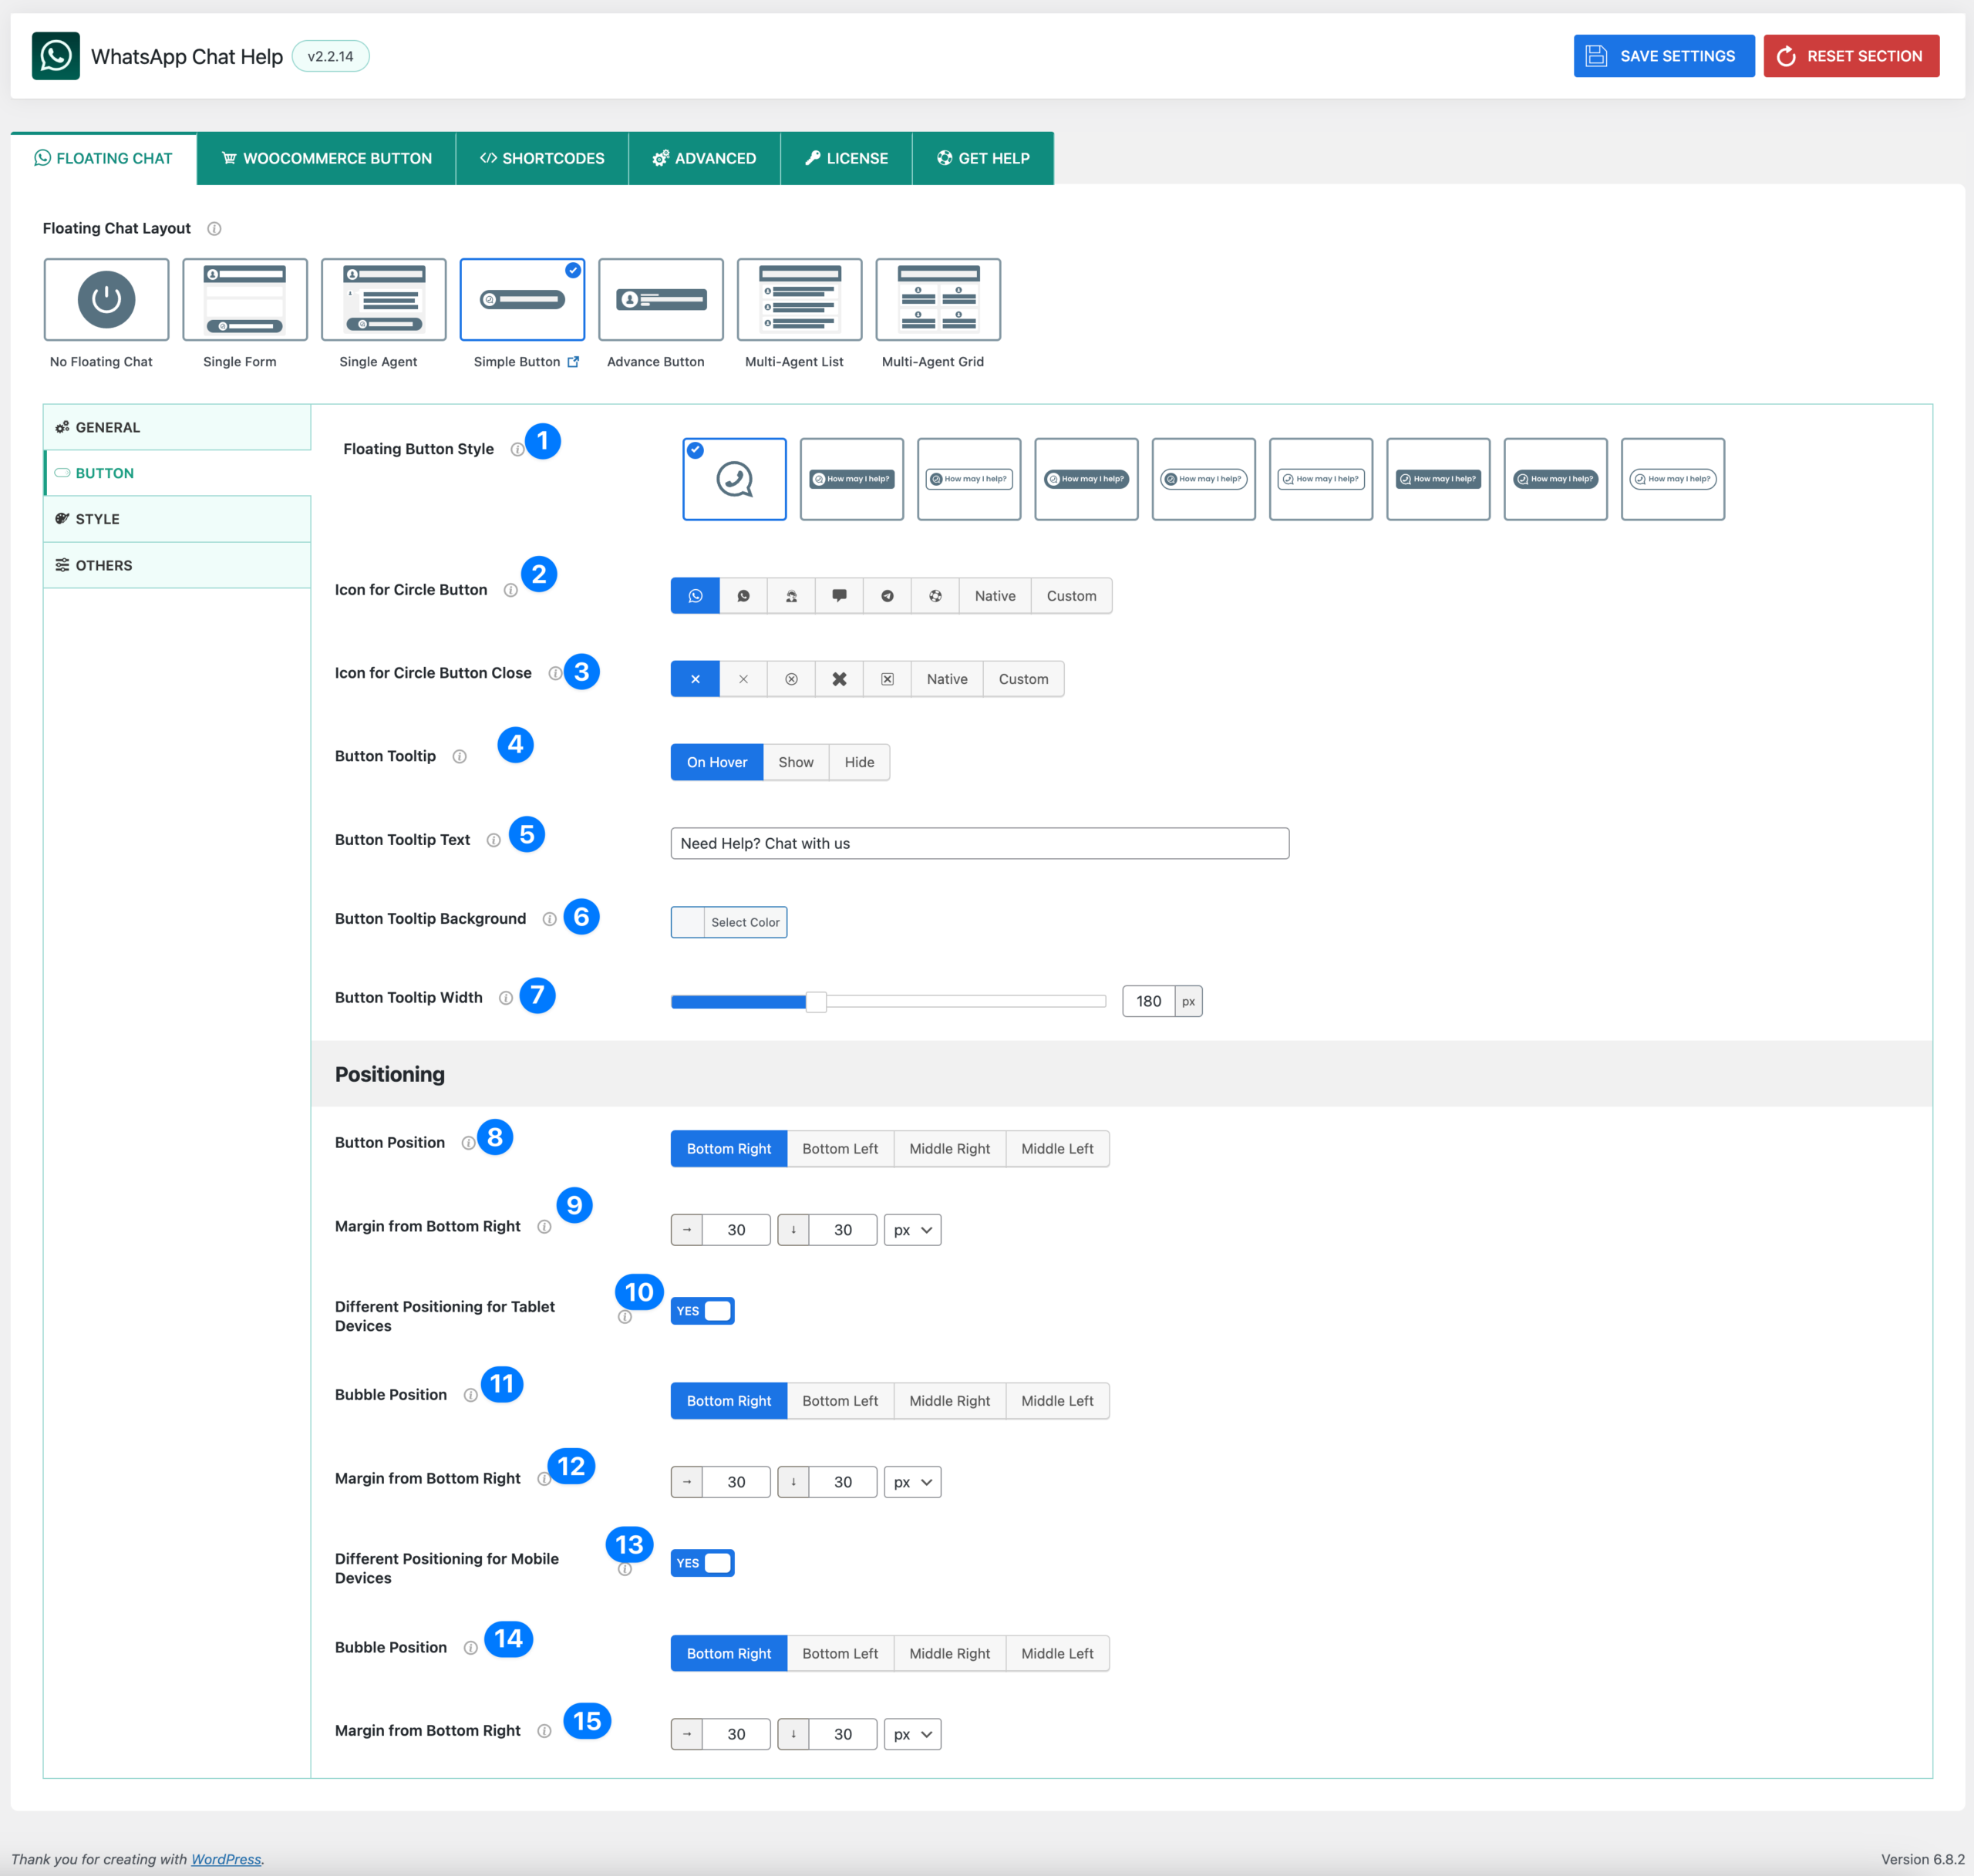
Task: Click the info icon beside Floating Chat Layout
Action: point(214,229)
